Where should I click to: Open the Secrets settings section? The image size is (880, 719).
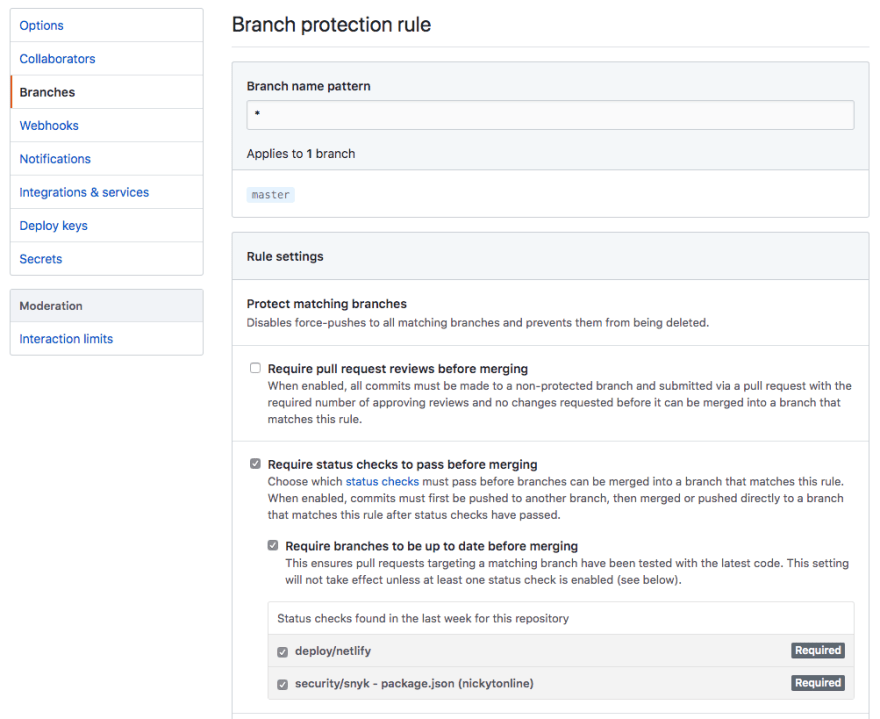tap(40, 258)
